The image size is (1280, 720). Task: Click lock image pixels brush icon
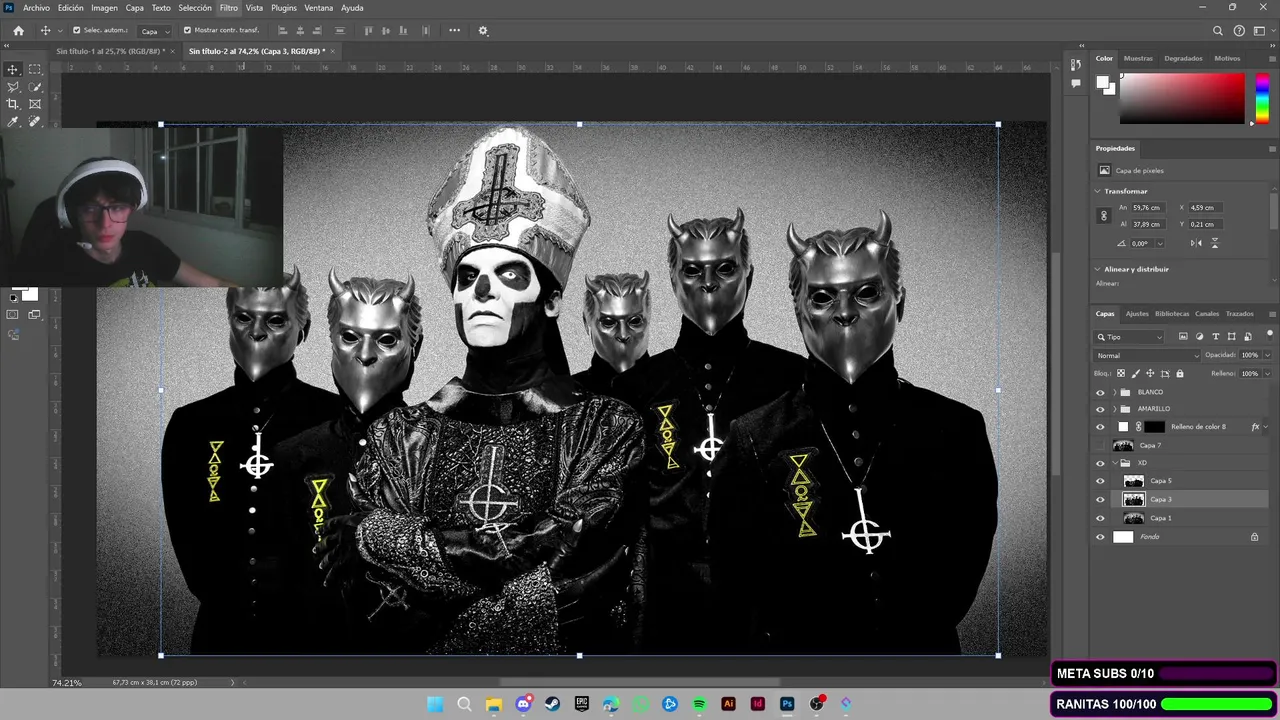click(x=1136, y=373)
